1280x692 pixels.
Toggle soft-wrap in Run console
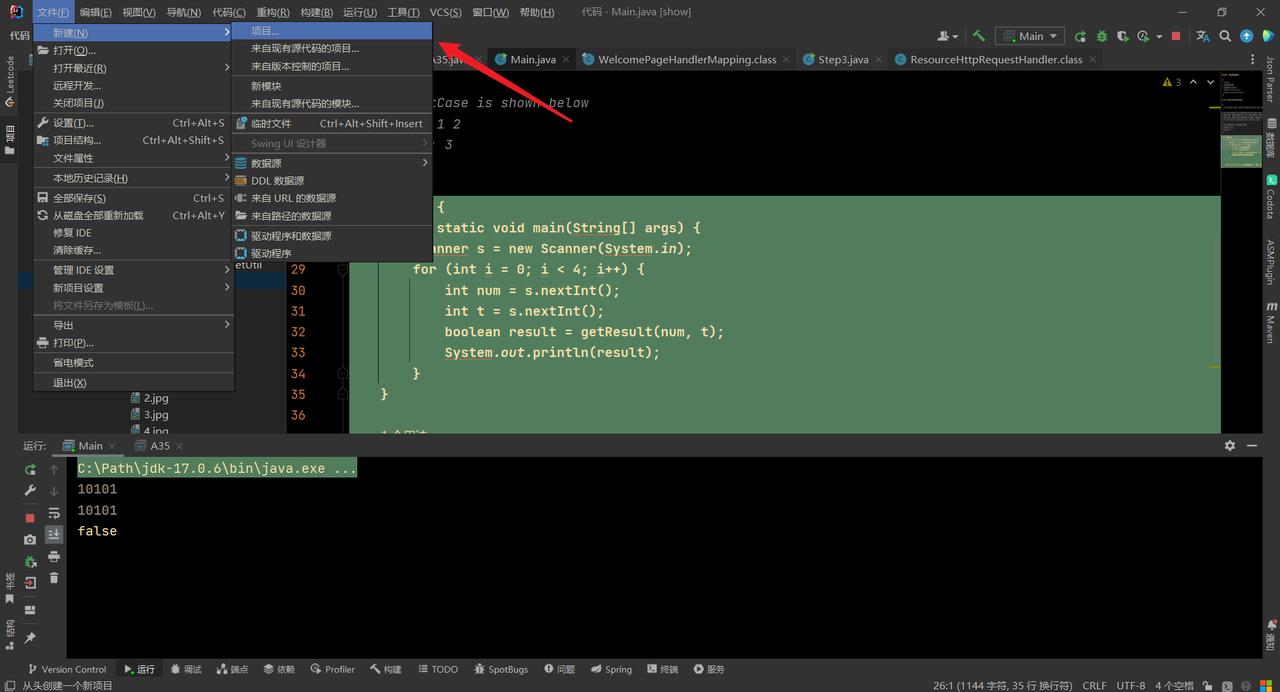click(54, 513)
